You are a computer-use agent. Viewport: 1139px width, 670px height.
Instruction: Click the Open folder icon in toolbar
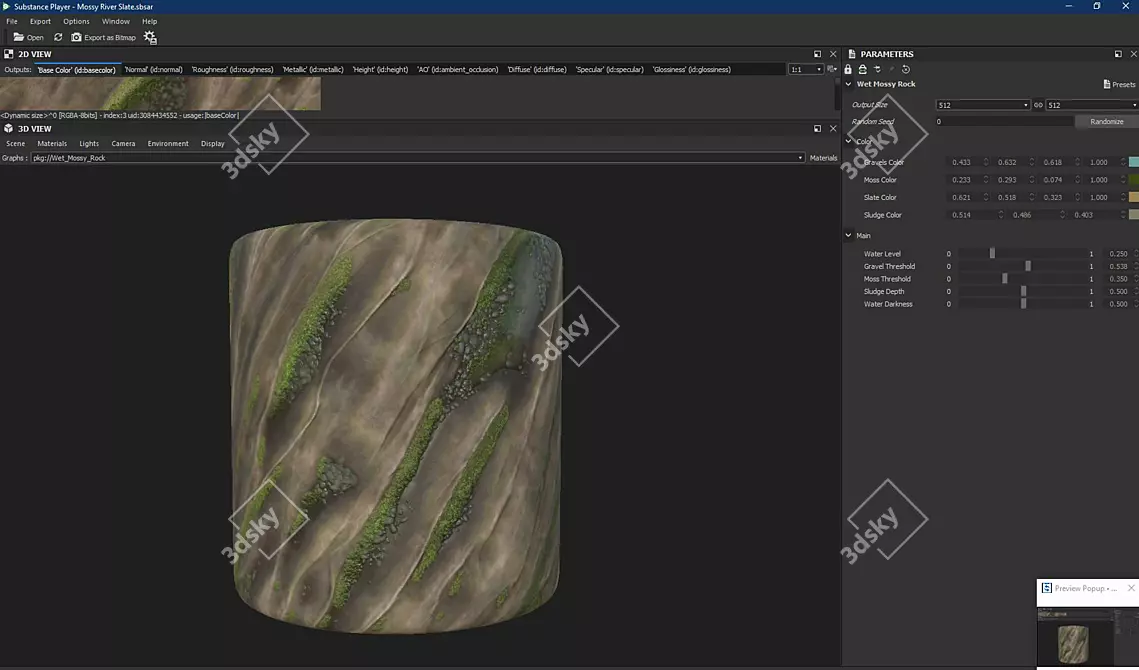point(19,37)
